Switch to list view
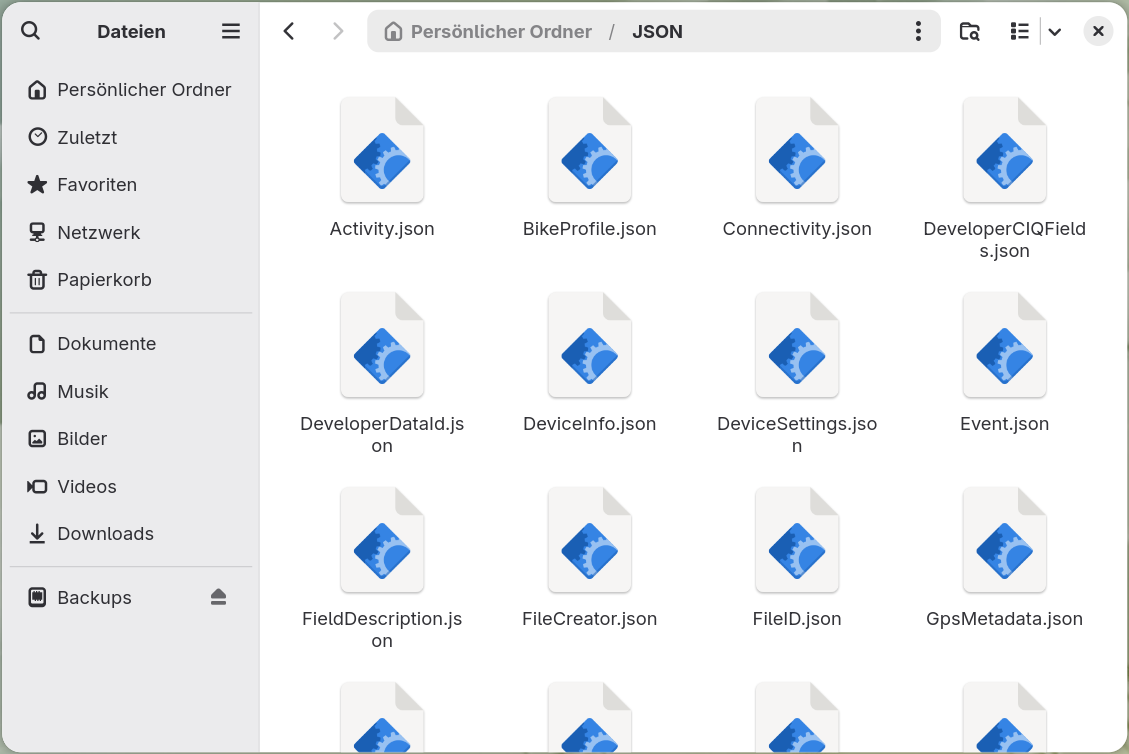The width and height of the screenshot is (1129, 754). click(x=1019, y=31)
